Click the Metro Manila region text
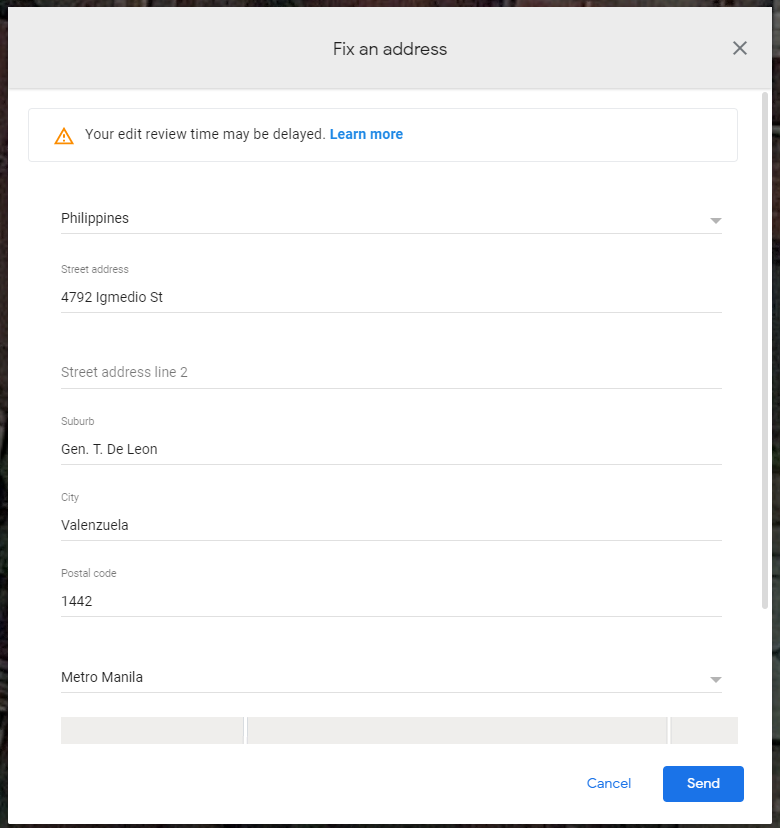The height and width of the screenshot is (828, 780). [x=102, y=677]
